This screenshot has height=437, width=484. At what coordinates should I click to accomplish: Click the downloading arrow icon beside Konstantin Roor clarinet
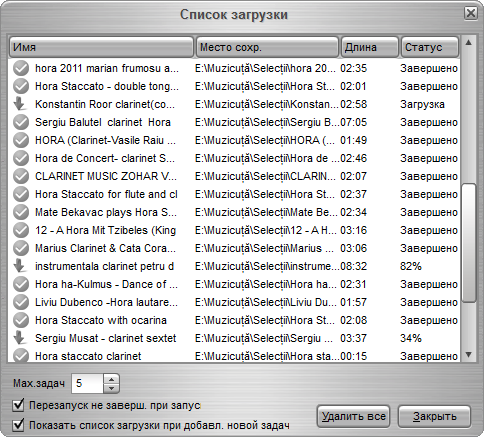tap(20, 104)
